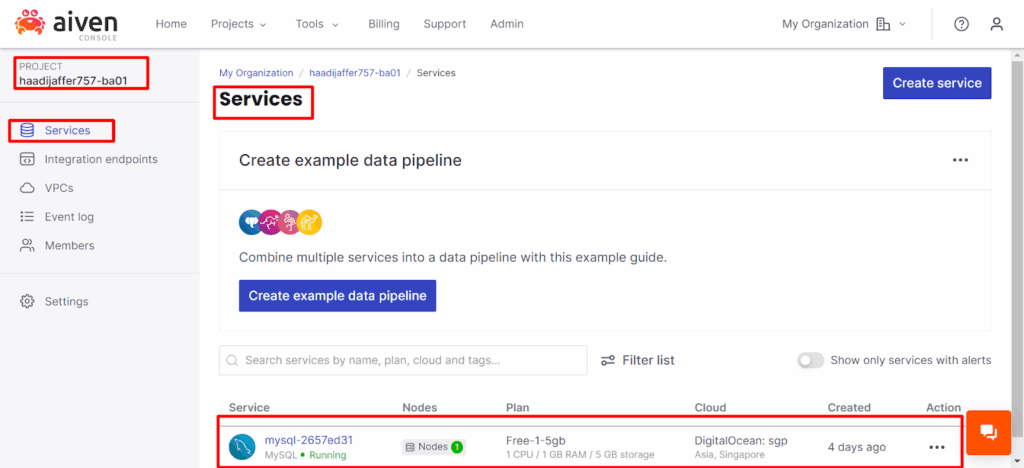The width and height of the screenshot is (1024, 468).
Task: Open three-dot menu on example pipeline card
Action: [960, 160]
